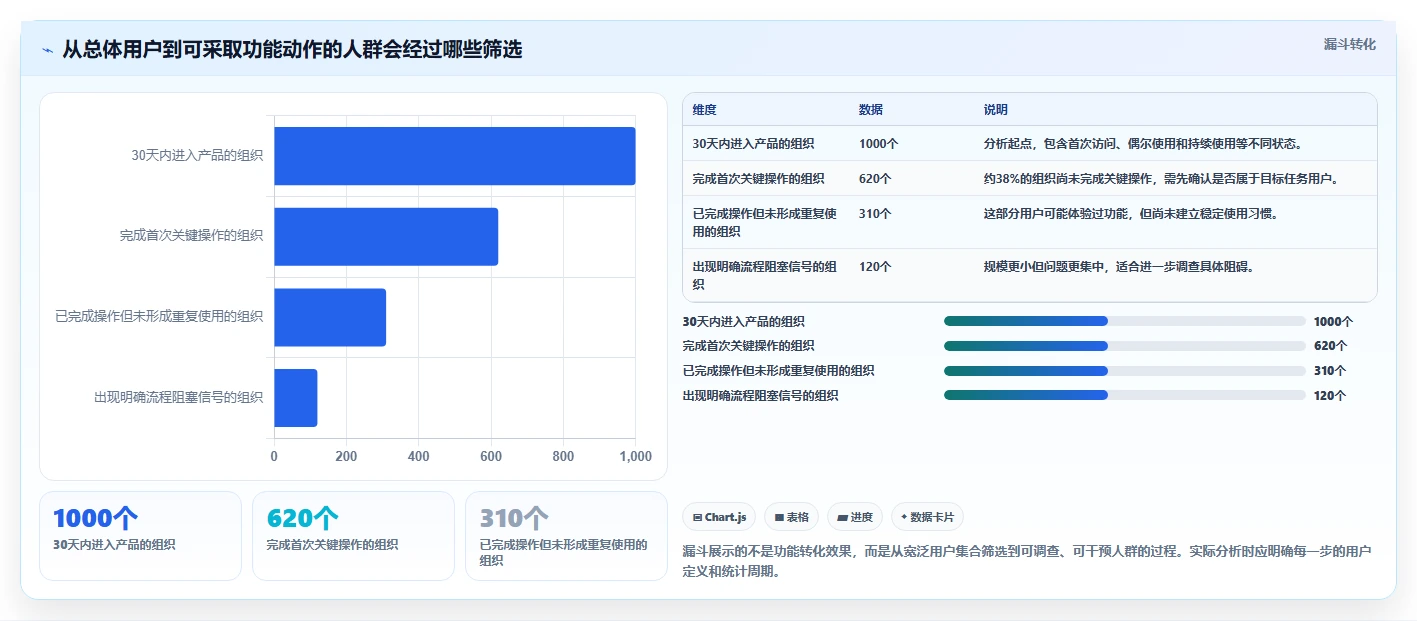Click the 310个 value beside the progress bar
The height and width of the screenshot is (621, 1417).
(x=1331, y=371)
